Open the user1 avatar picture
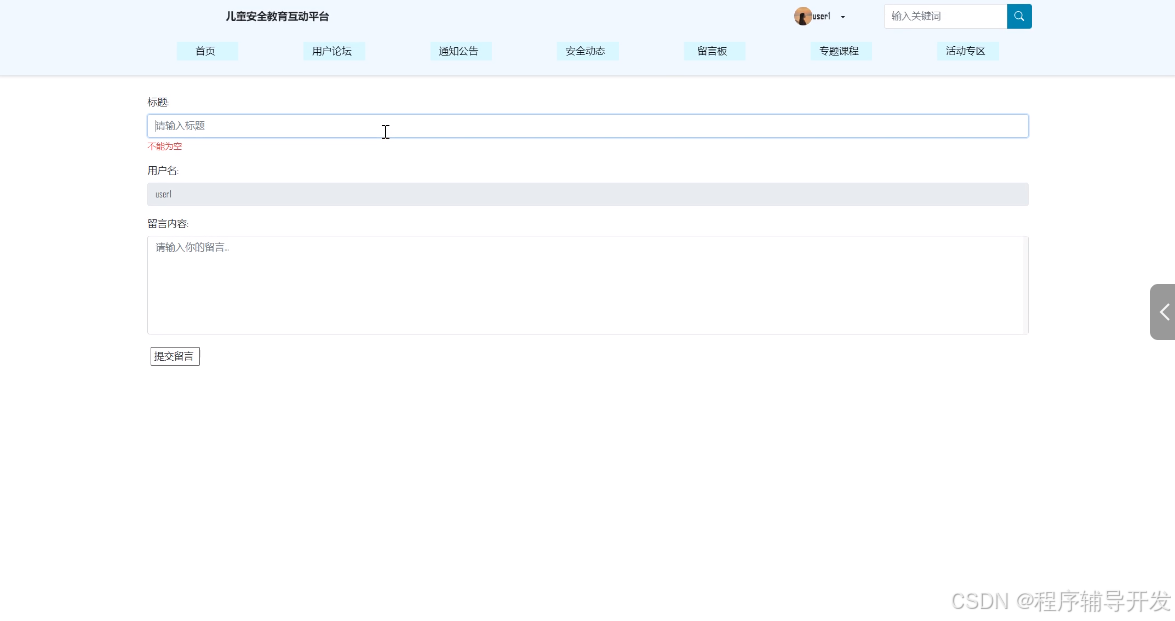This screenshot has width=1175, height=621. tap(803, 16)
